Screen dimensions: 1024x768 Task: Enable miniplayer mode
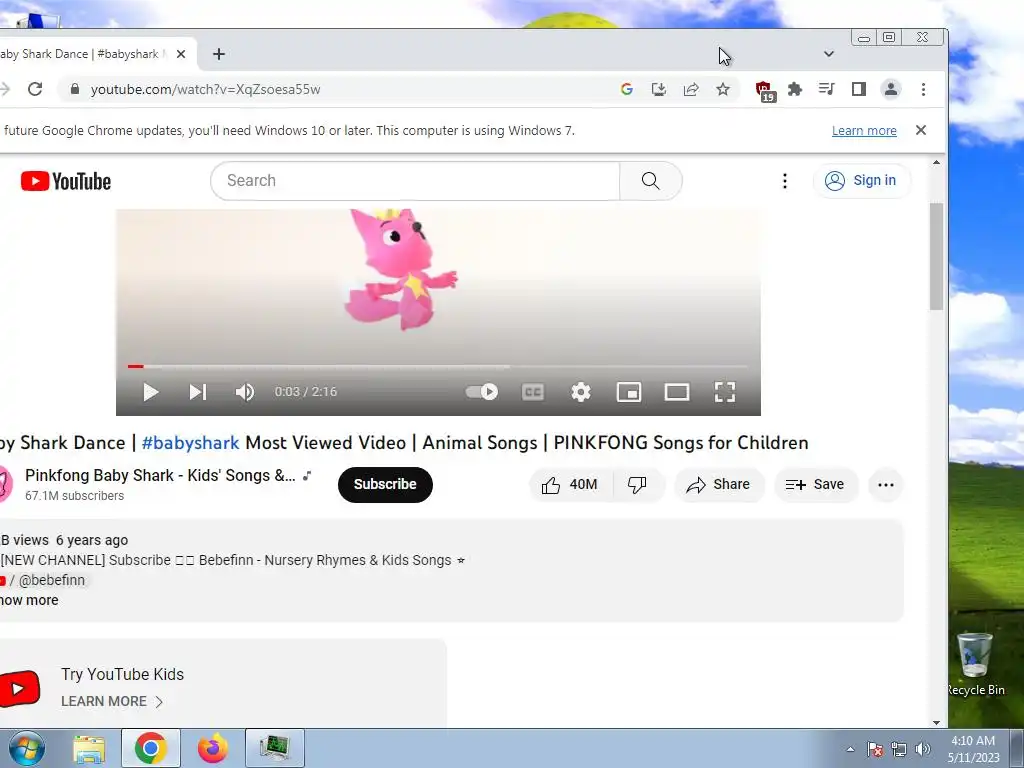[629, 392]
